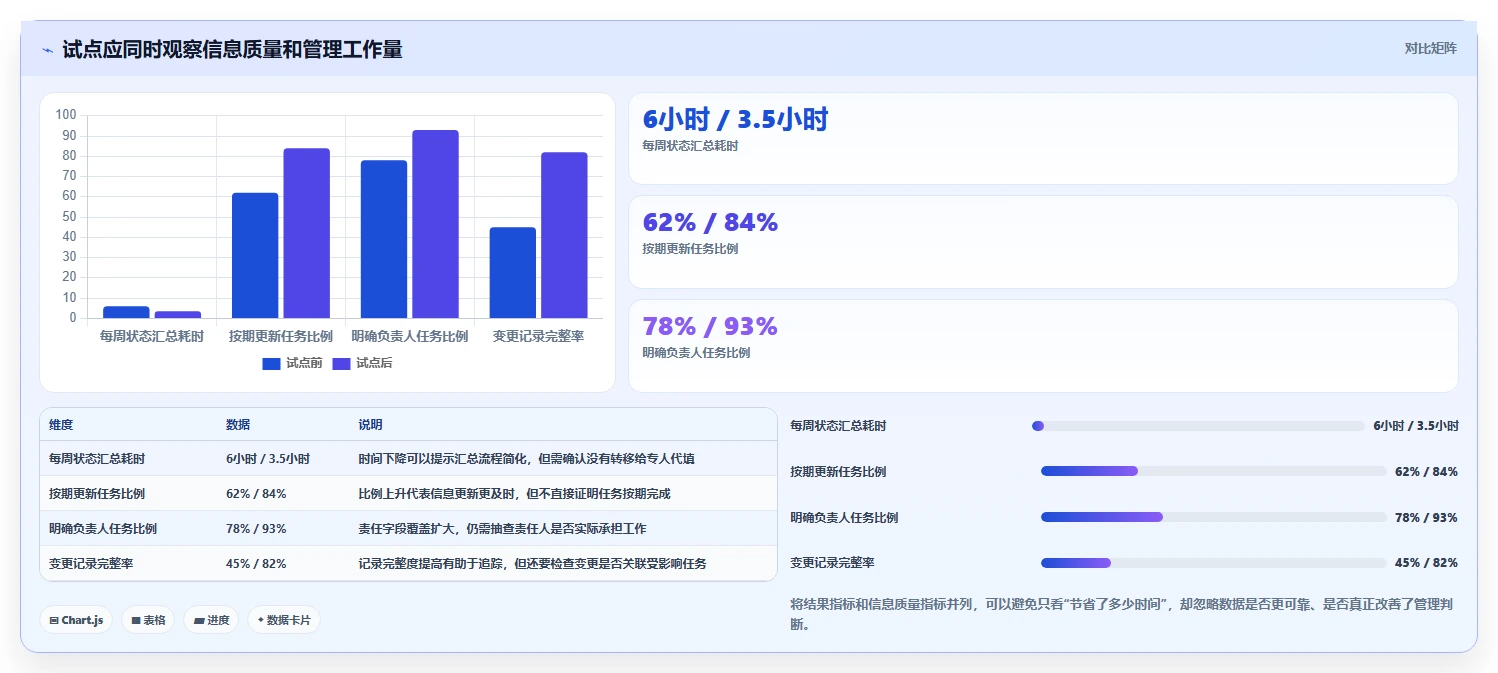This screenshot has height=673, width=1498.
Task: Click the 数据卡片 tag chip
Action: [x=284, y=620]
